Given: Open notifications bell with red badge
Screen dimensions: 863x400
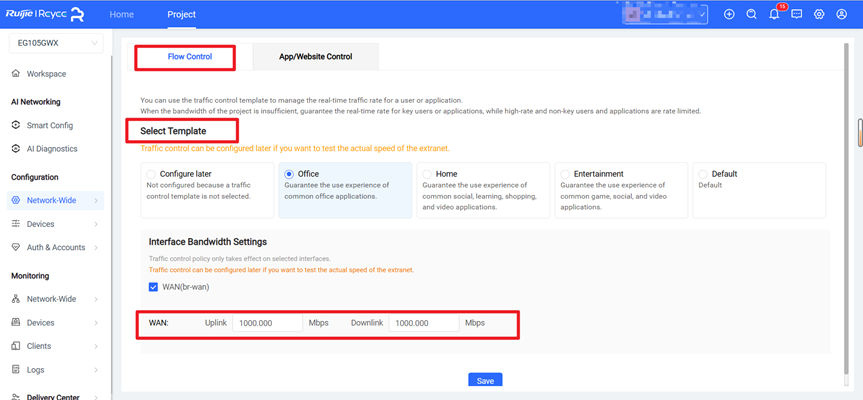Looking at the screenshot, I should pos(774,15).
